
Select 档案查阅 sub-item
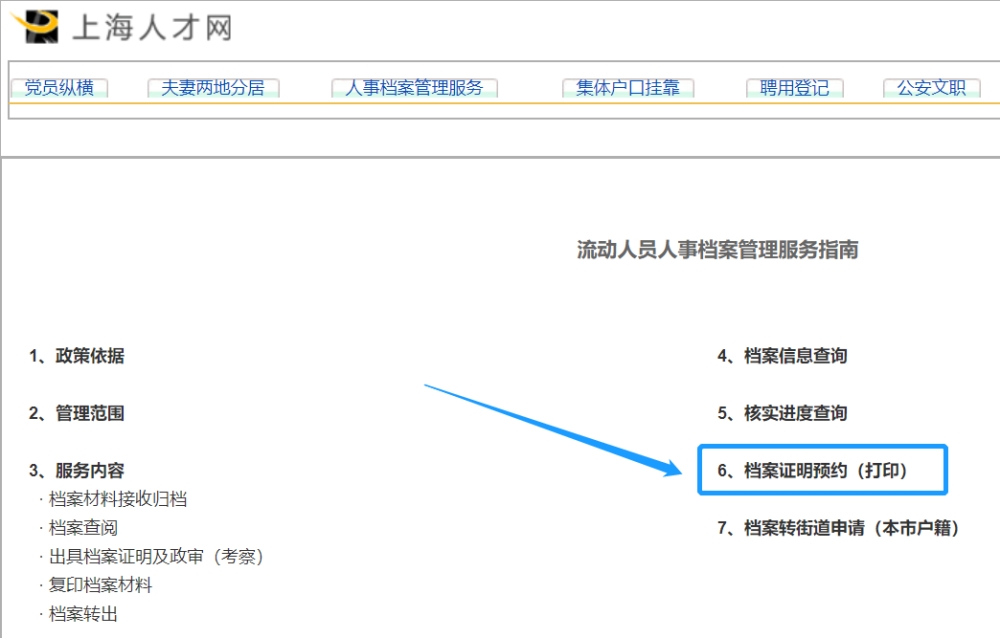tap(84, 528)
